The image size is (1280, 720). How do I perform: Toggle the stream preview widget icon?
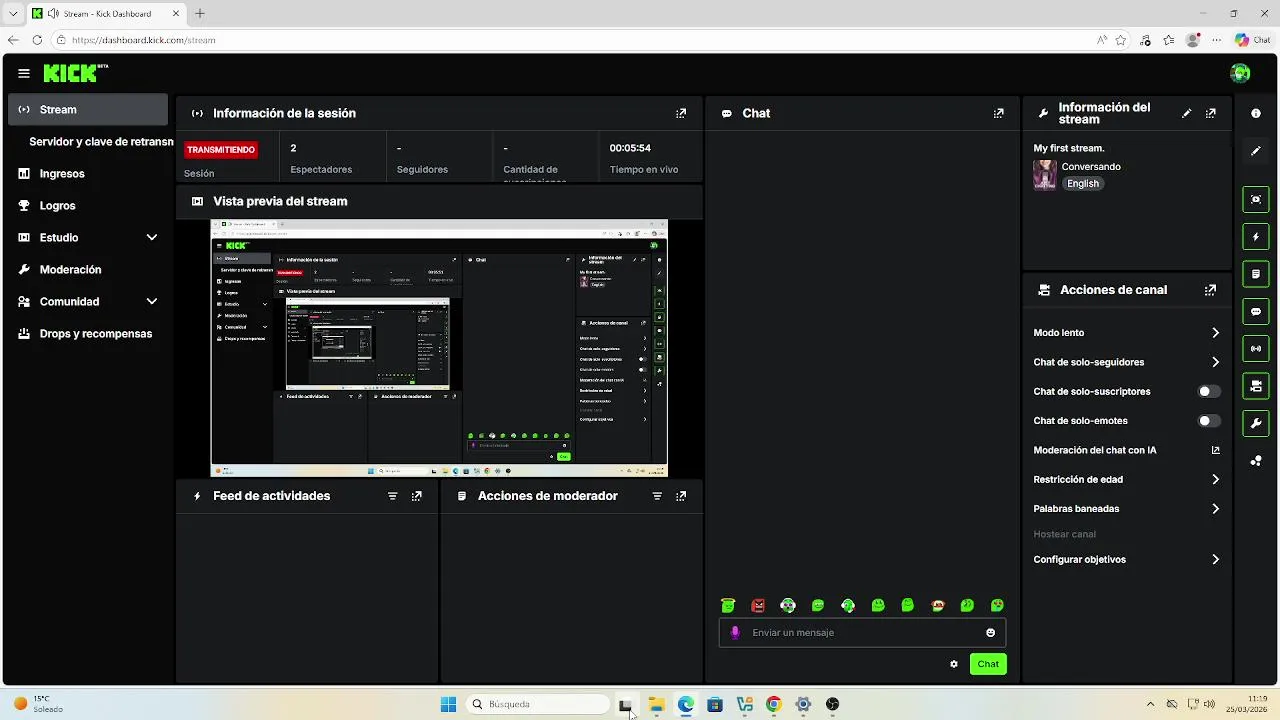1256,199
